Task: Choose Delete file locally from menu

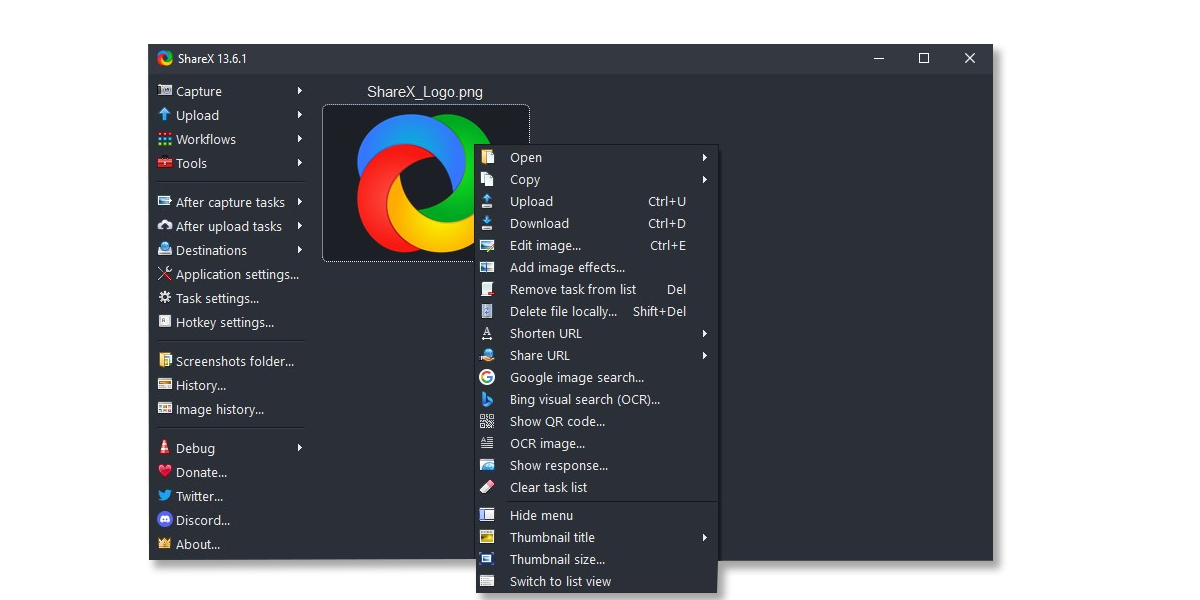Action: [x=563, y=312]
